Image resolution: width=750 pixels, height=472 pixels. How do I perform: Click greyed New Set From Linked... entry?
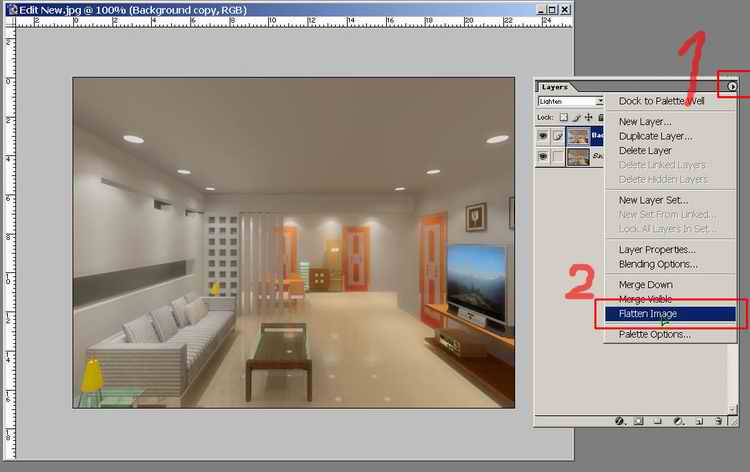pyautogui.click(x=666, y=215)
